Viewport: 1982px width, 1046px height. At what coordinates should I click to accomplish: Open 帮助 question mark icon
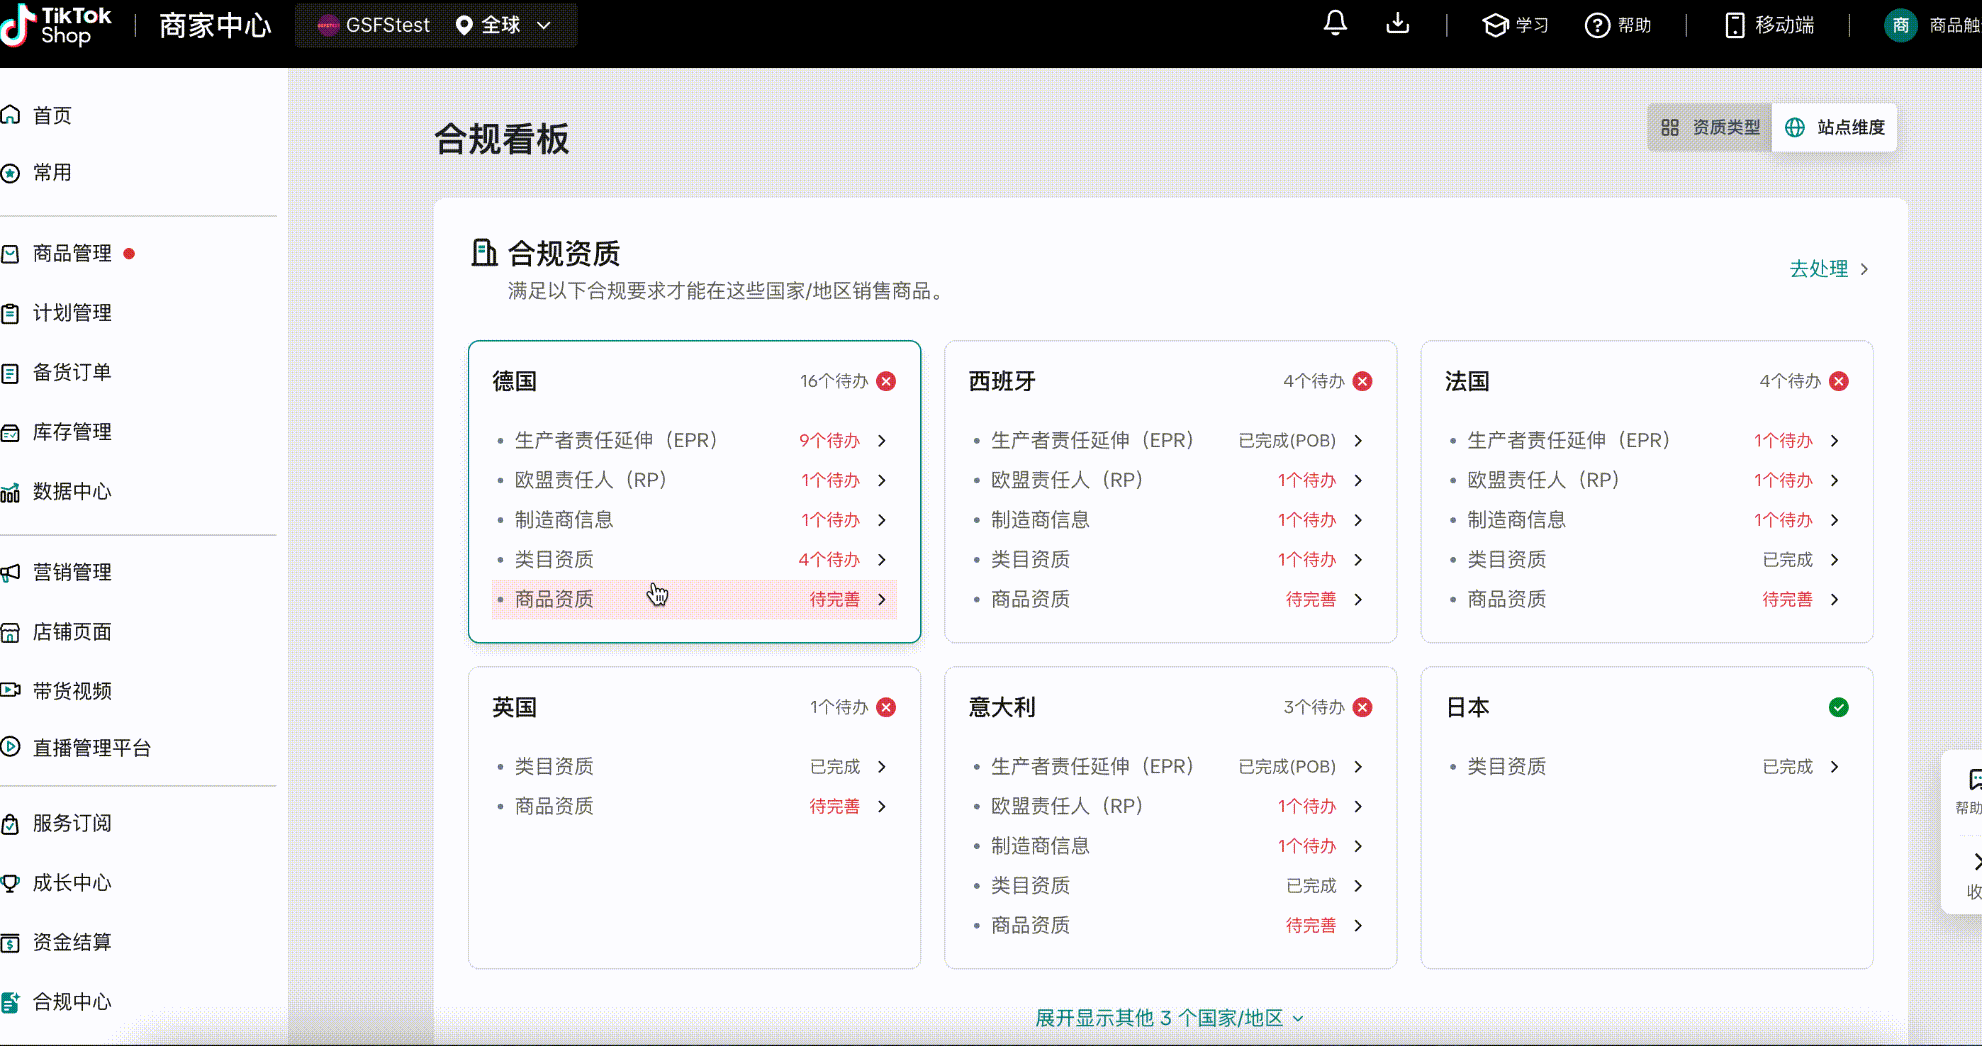coord(1597,25)
